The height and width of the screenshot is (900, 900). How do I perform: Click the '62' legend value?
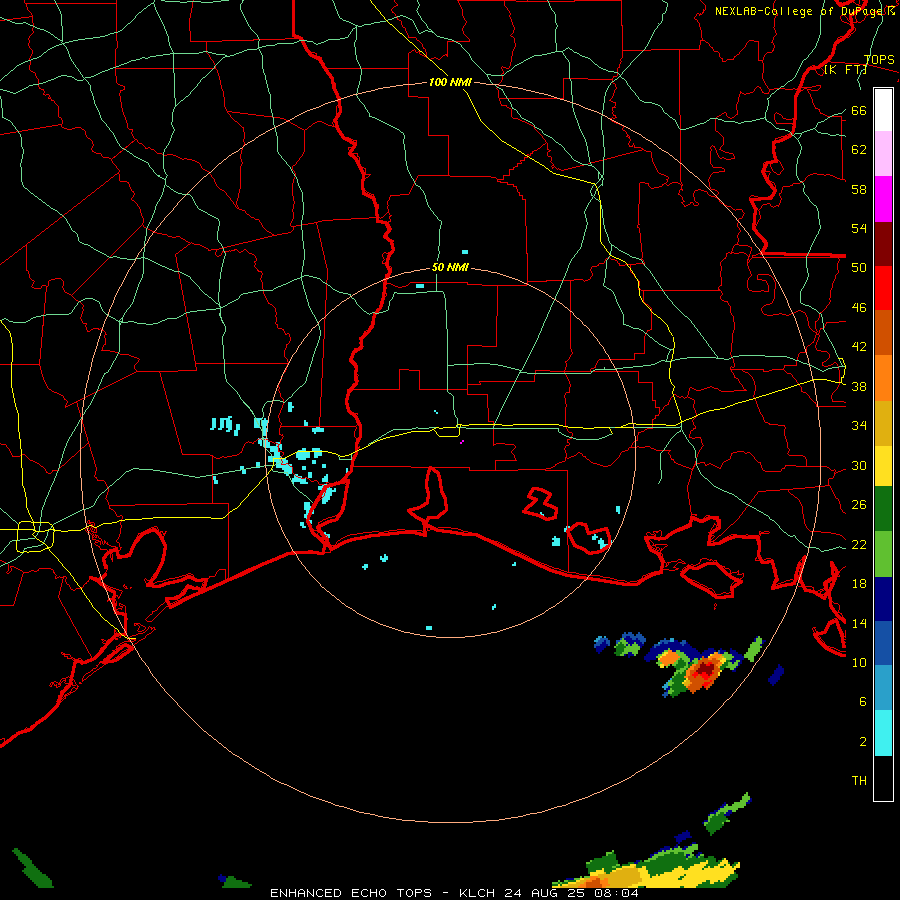pos(859,150)
